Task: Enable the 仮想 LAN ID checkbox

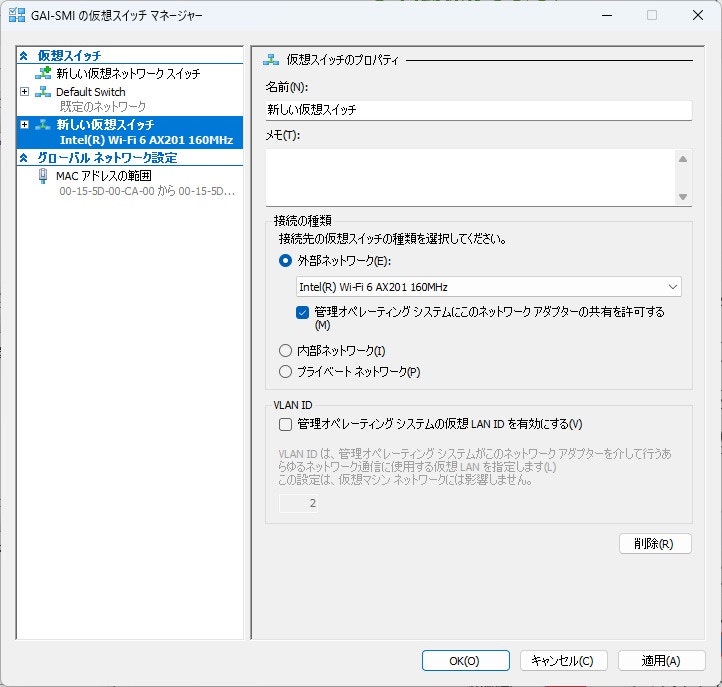Action: click(x=285, y=424)
